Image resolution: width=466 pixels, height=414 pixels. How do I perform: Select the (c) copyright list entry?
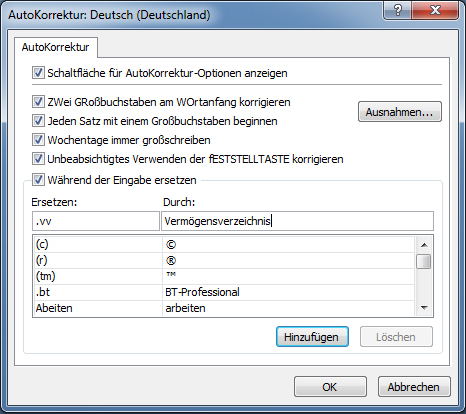[x=224, y=245]
